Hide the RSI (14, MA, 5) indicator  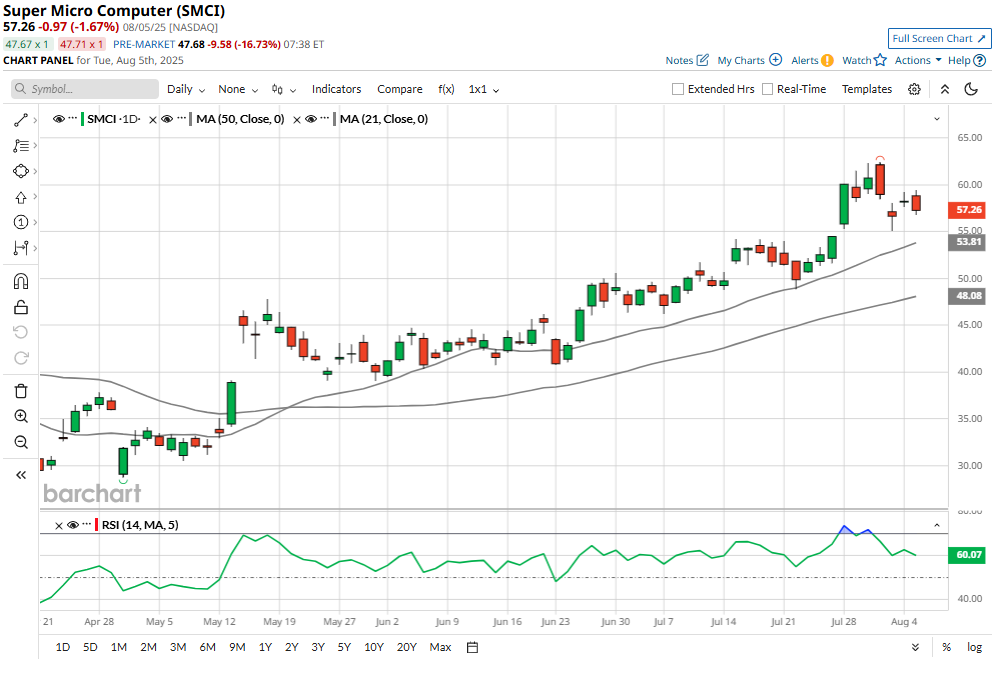click(x=73, y=525)
